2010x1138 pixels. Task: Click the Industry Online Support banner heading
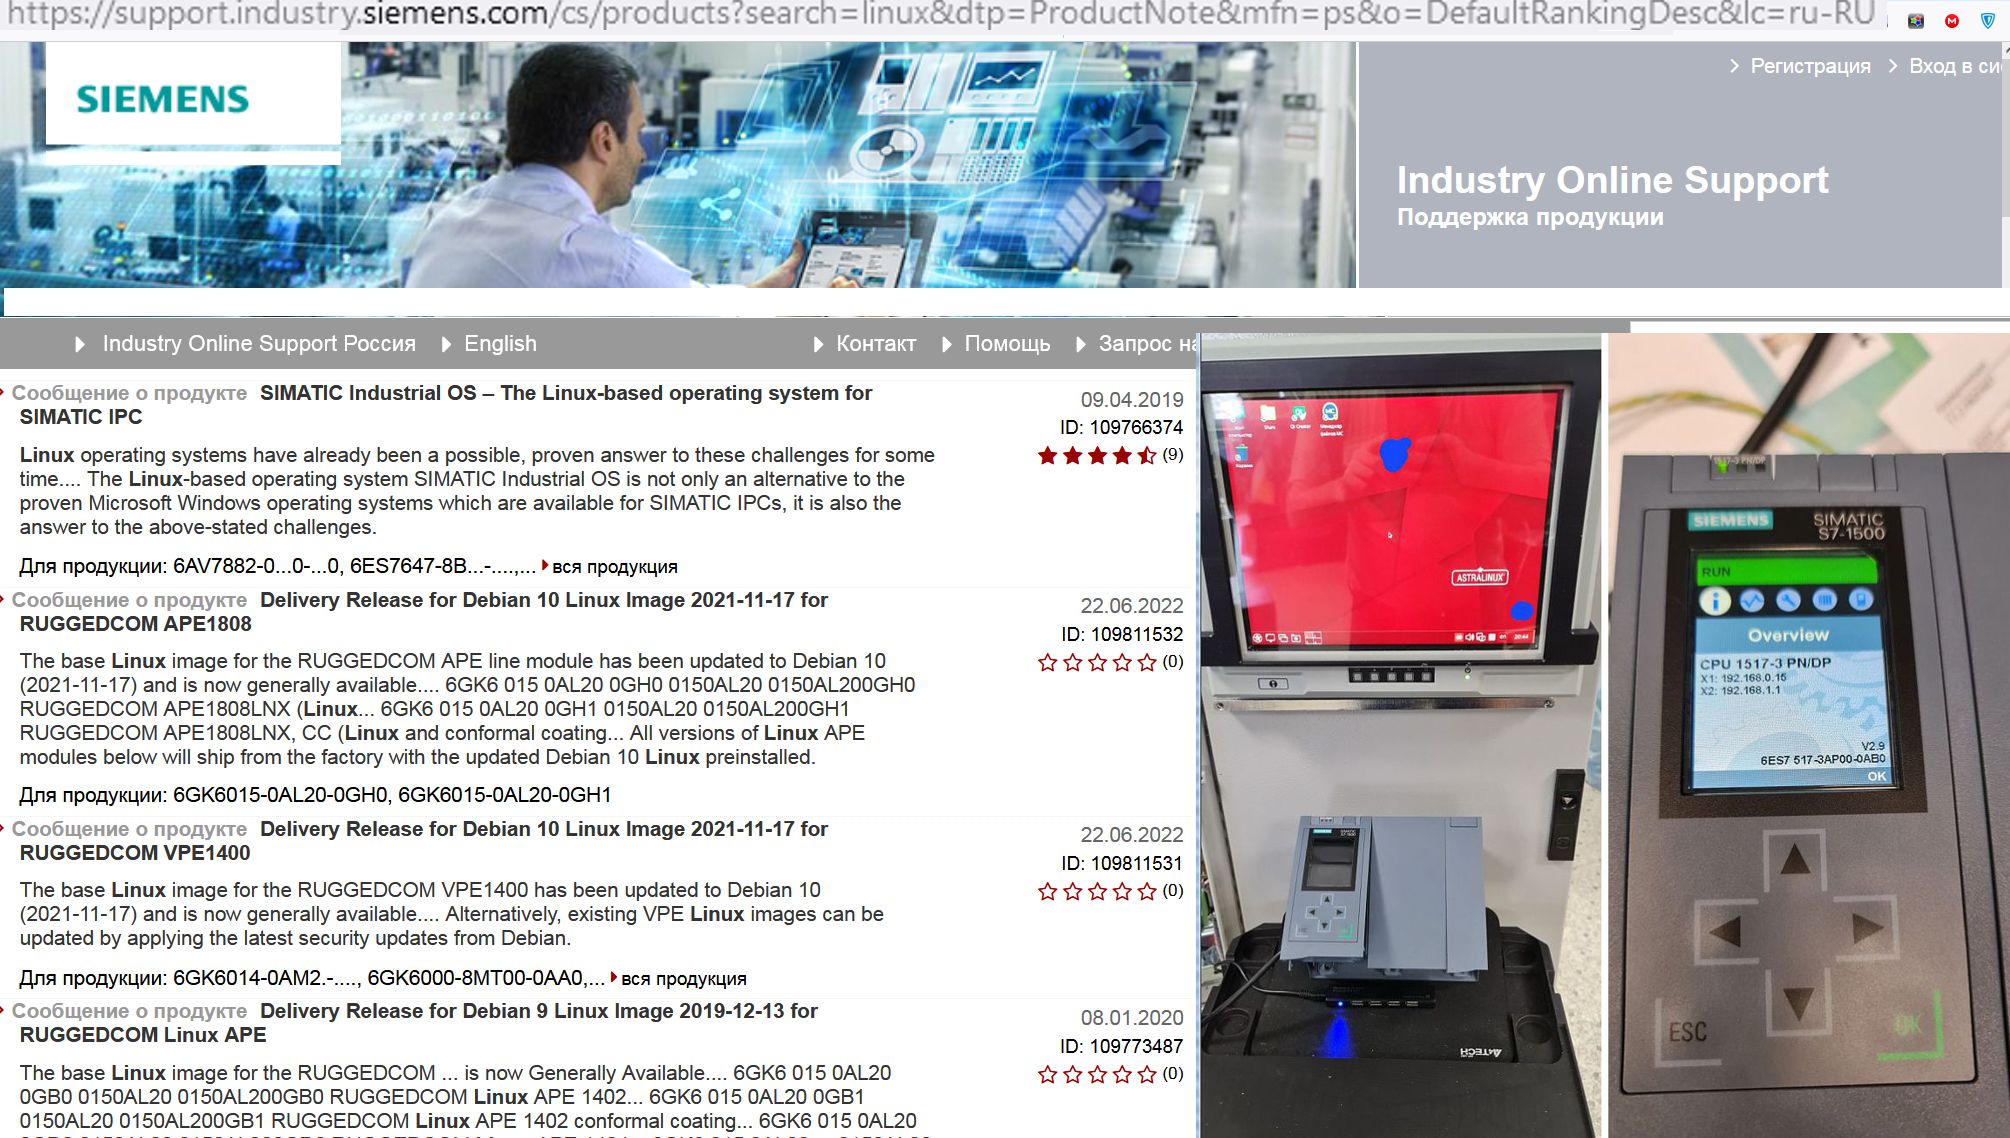tap(1612, 180)
